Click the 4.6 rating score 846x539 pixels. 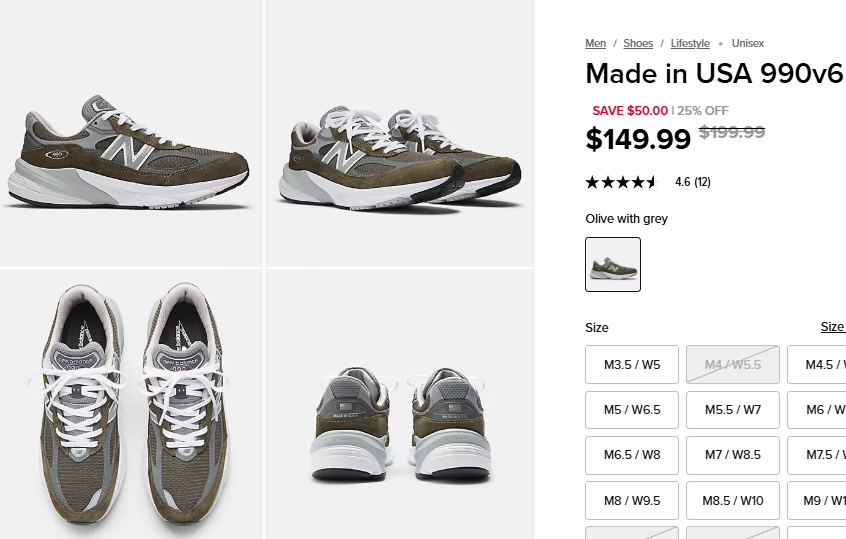pos(683,182)
